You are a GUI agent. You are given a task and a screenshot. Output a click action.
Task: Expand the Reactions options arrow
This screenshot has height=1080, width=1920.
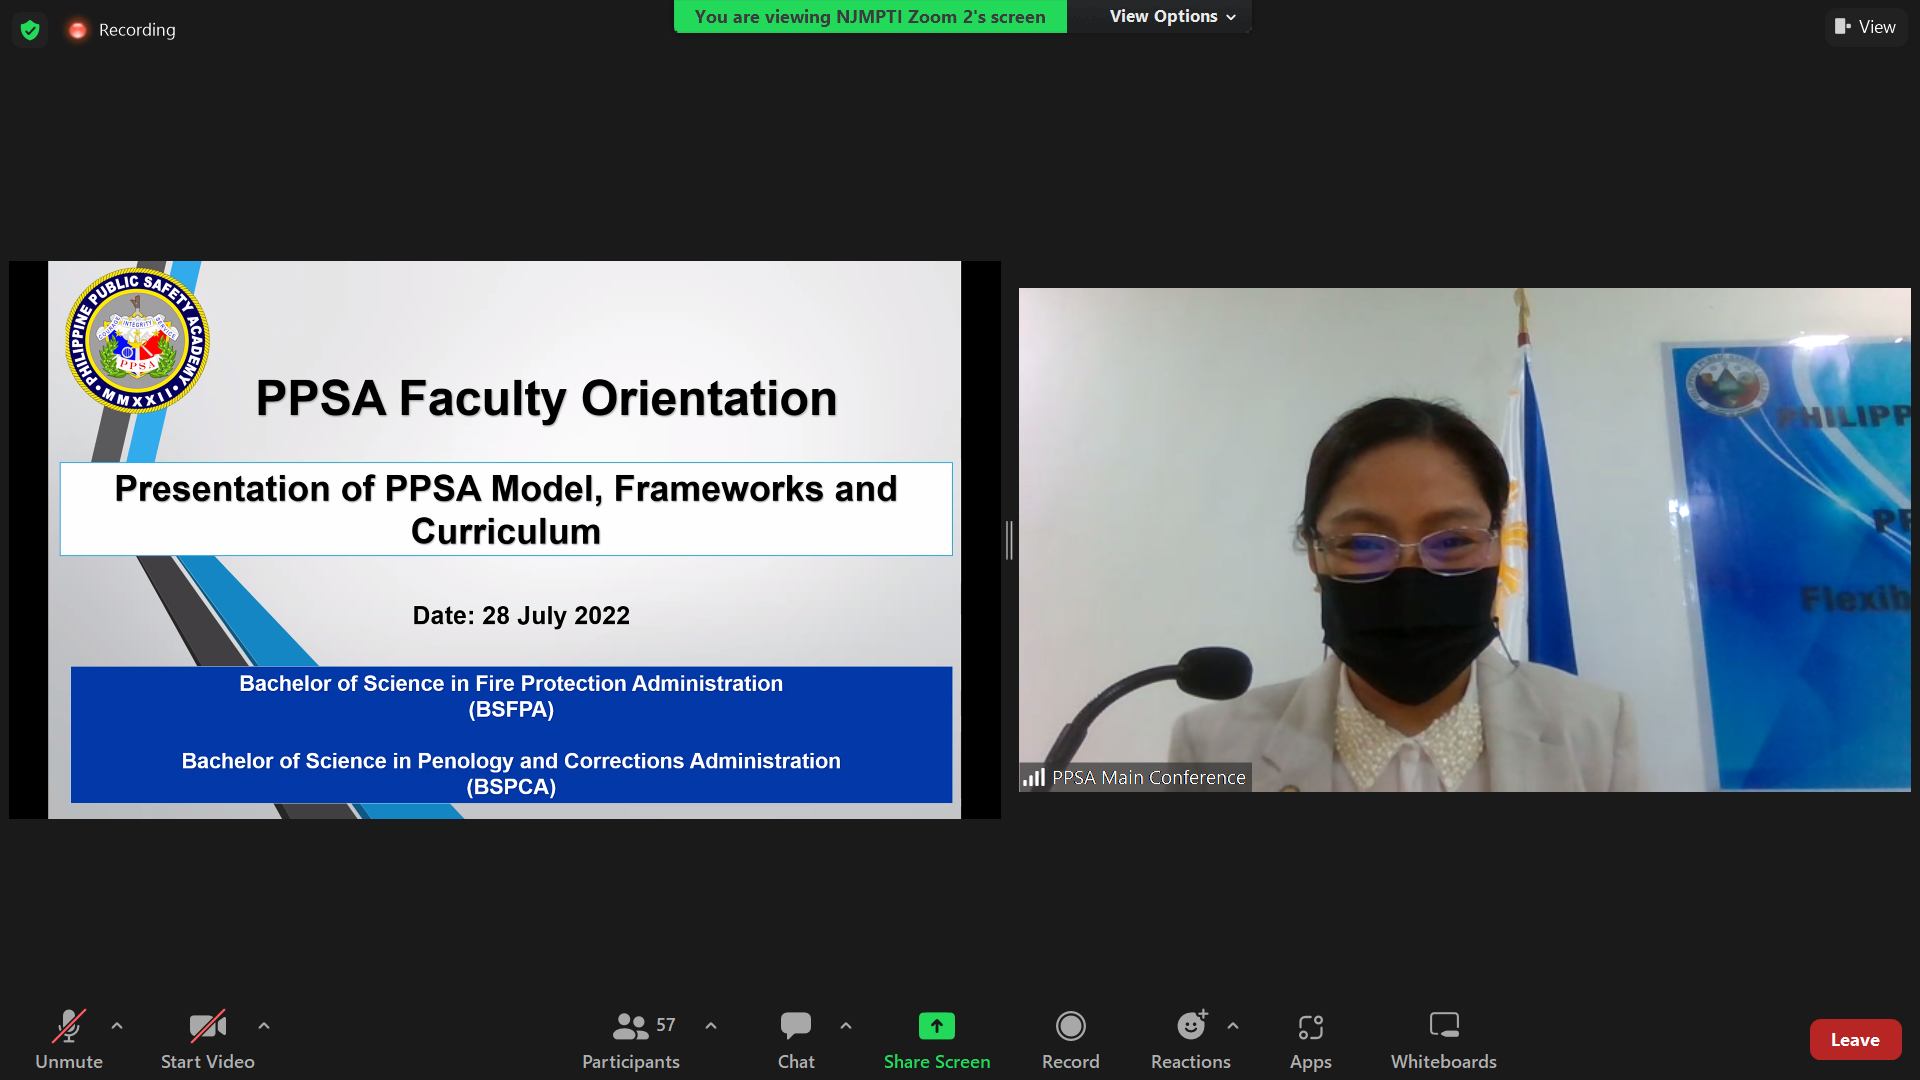(x=1233, y=1026)
